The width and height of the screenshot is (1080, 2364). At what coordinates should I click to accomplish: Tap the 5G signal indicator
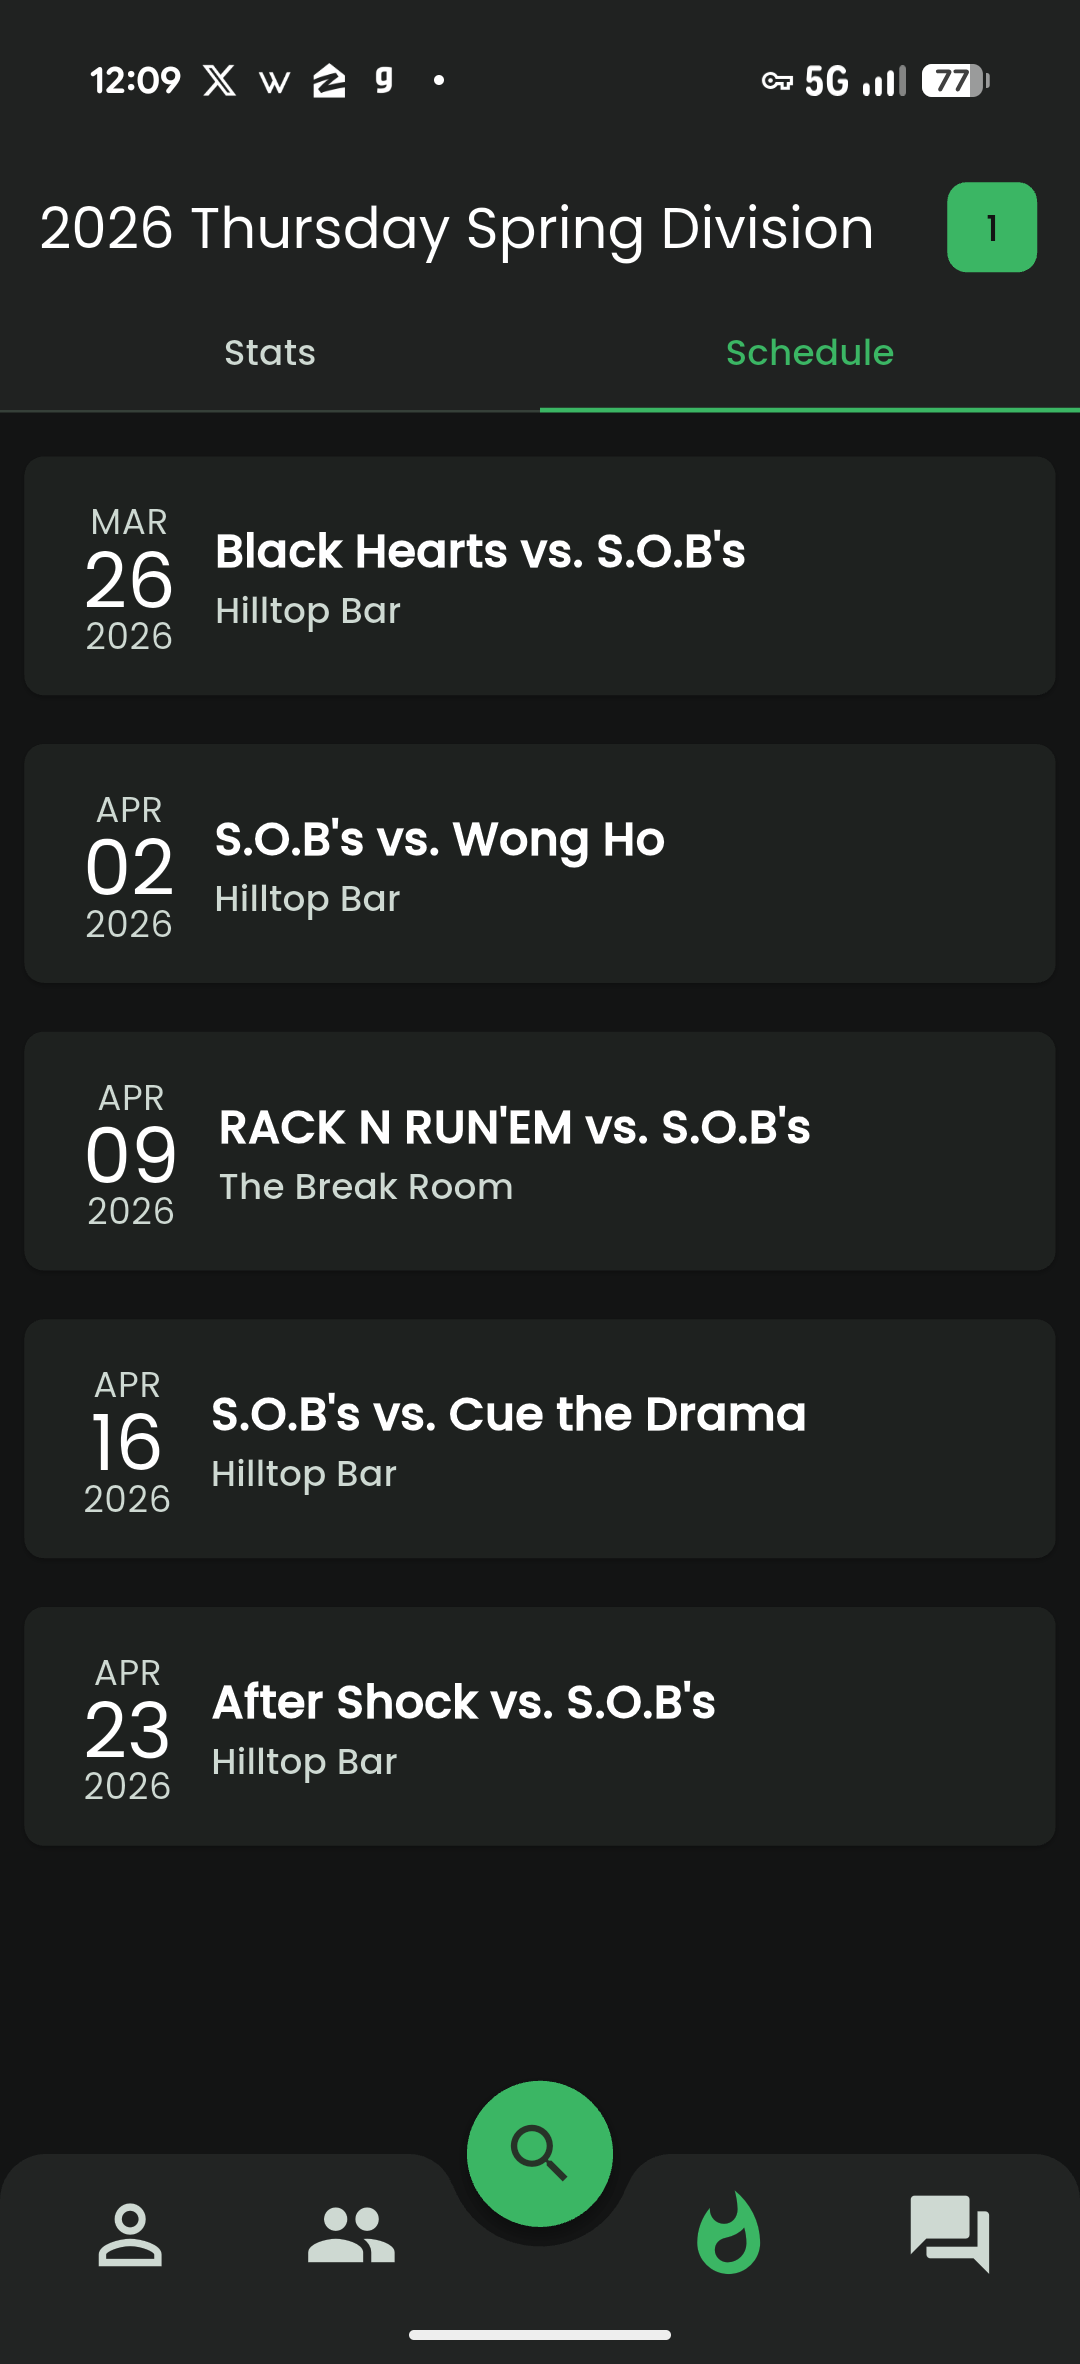[x=826, y=80]
